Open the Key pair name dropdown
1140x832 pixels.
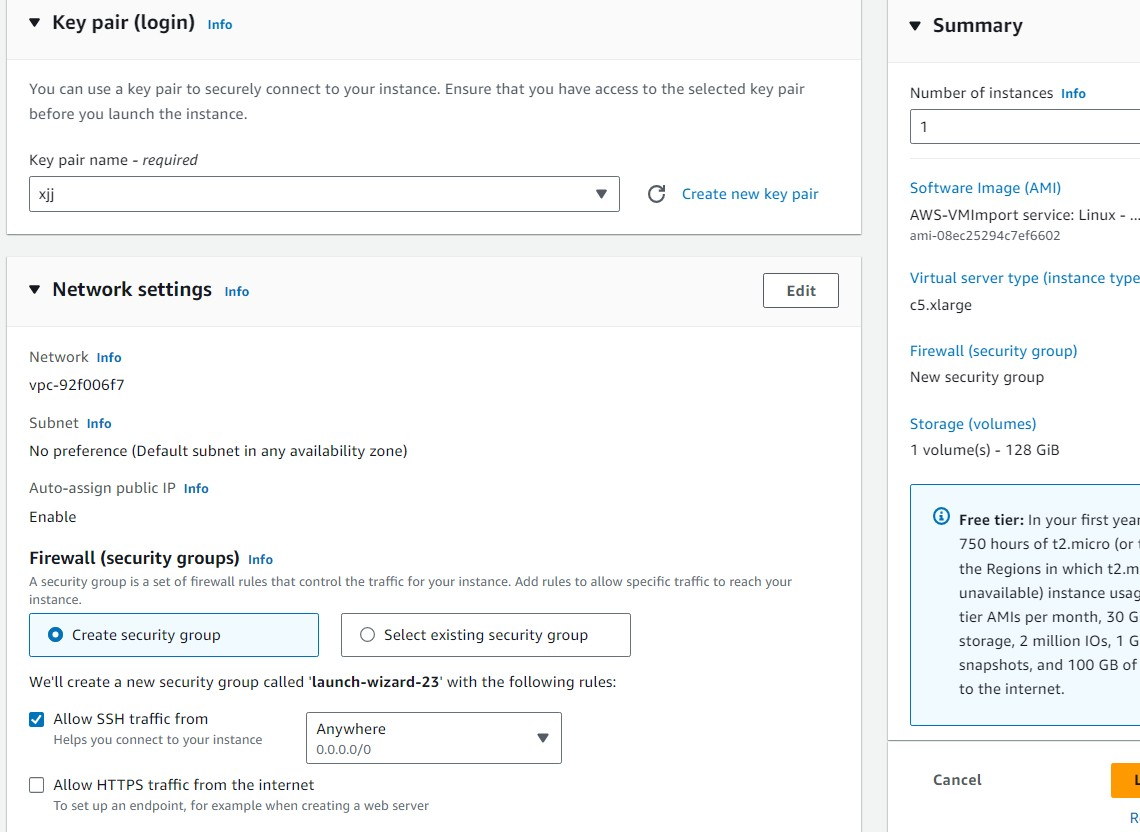click(x=324, y=194)
